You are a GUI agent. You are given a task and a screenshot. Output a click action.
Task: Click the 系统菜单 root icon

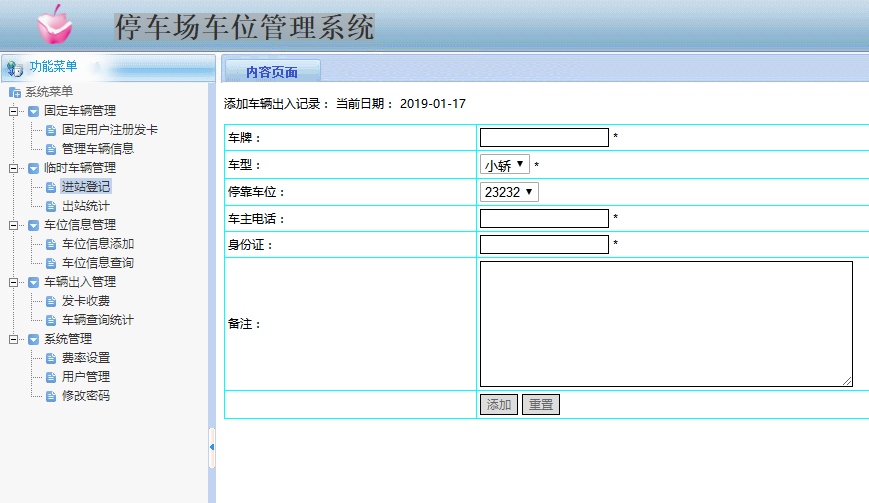click(x=15, y=92)
